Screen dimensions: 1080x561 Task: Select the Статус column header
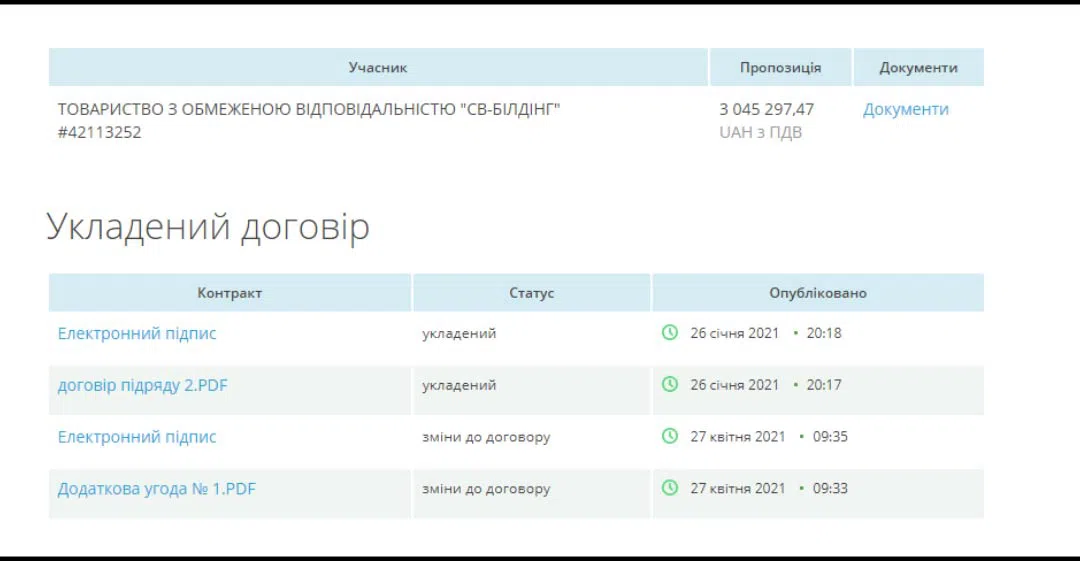[x=531, y=292]
